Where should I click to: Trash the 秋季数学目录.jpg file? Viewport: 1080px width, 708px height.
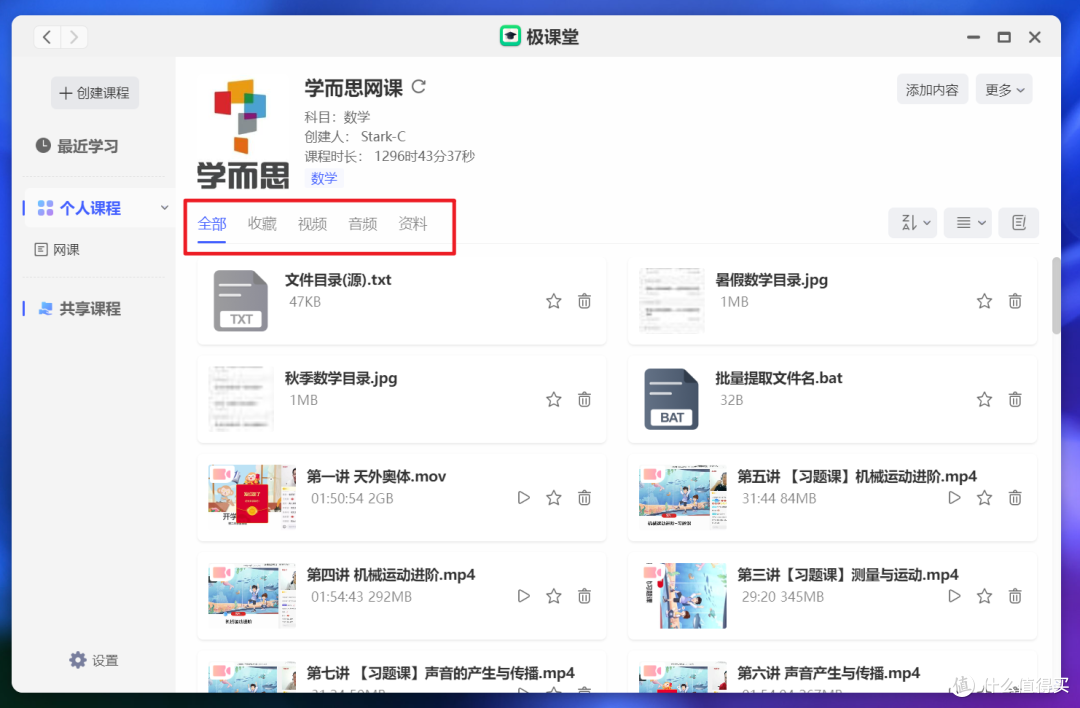(584, 399)
